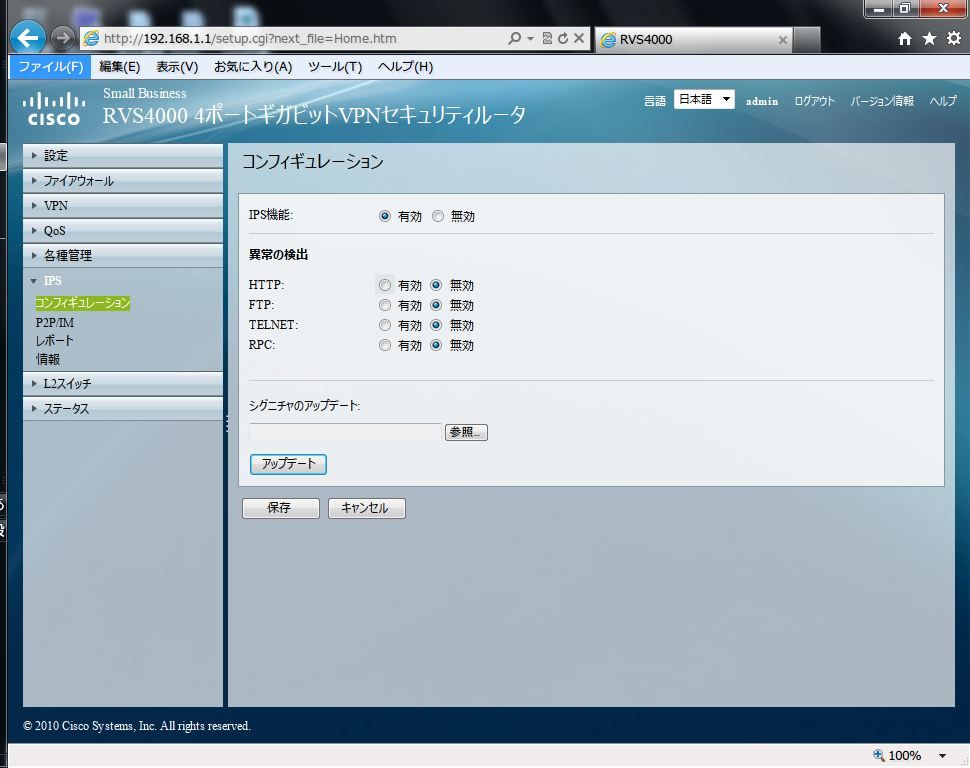Open the 編集(E) menu
The width and height of the screenshot is (970, 768).
(x=119, y=67)
